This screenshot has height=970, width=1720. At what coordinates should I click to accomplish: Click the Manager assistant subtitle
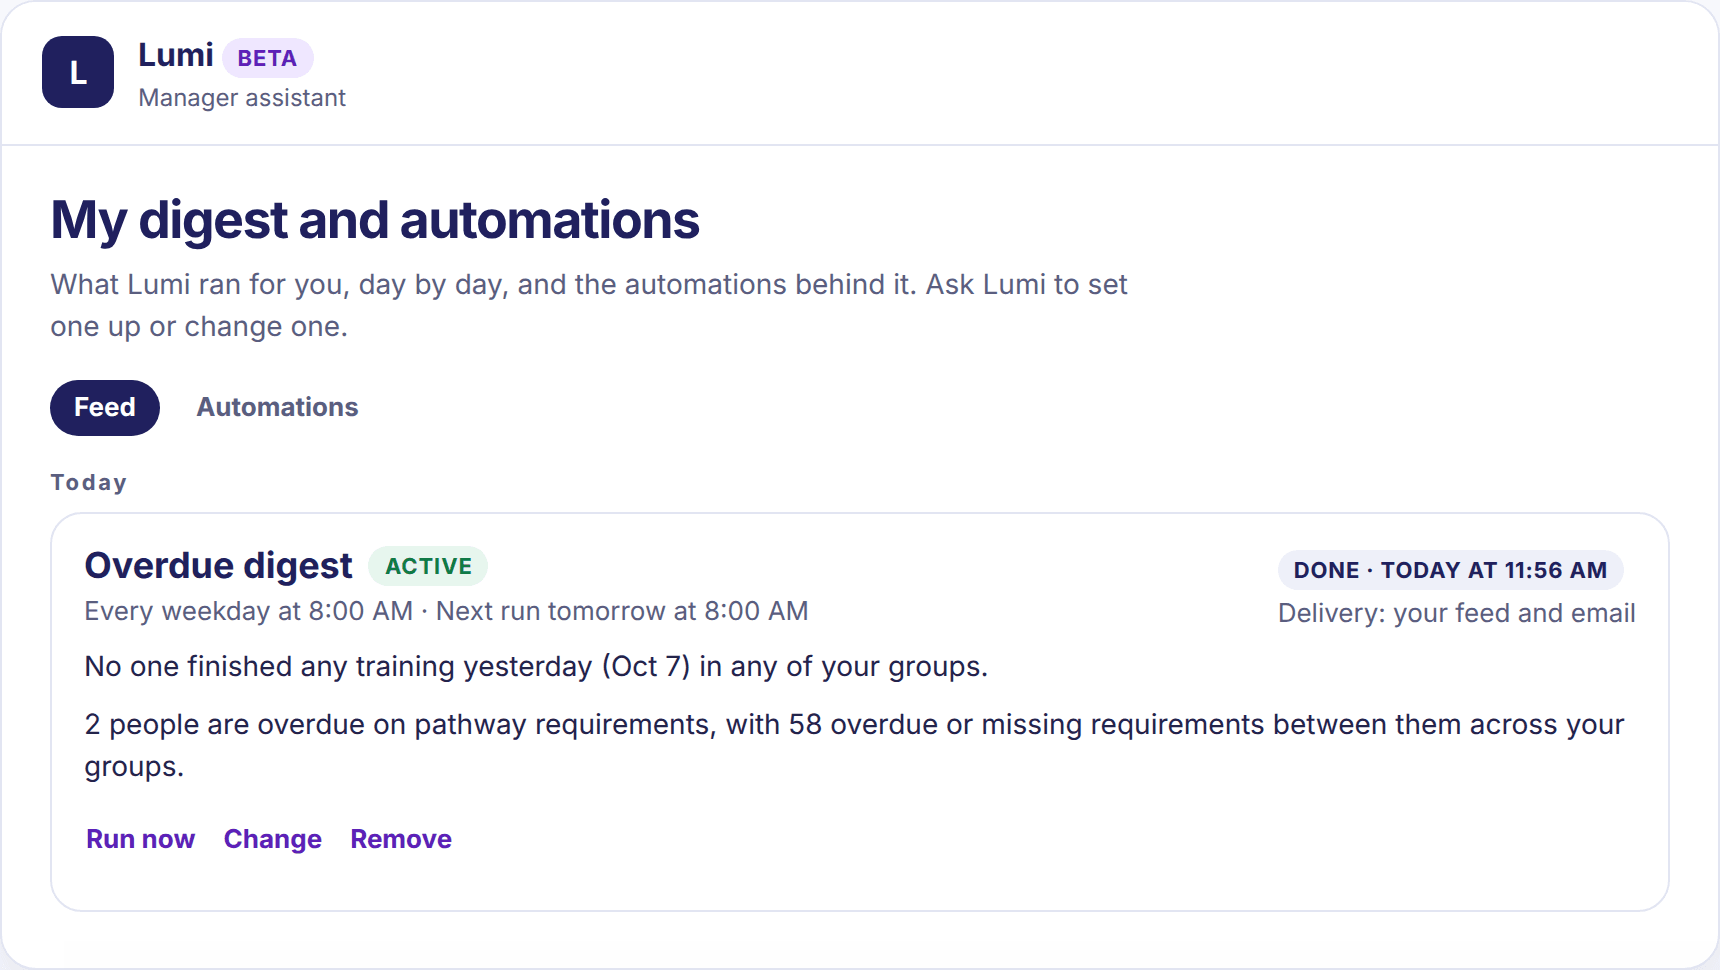(242, 98)
